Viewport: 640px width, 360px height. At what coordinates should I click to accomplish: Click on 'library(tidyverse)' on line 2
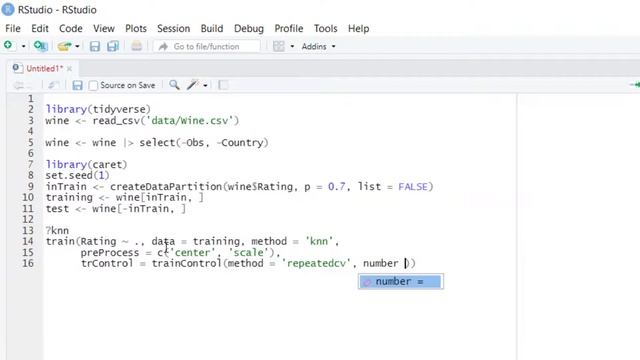(98, 109)
